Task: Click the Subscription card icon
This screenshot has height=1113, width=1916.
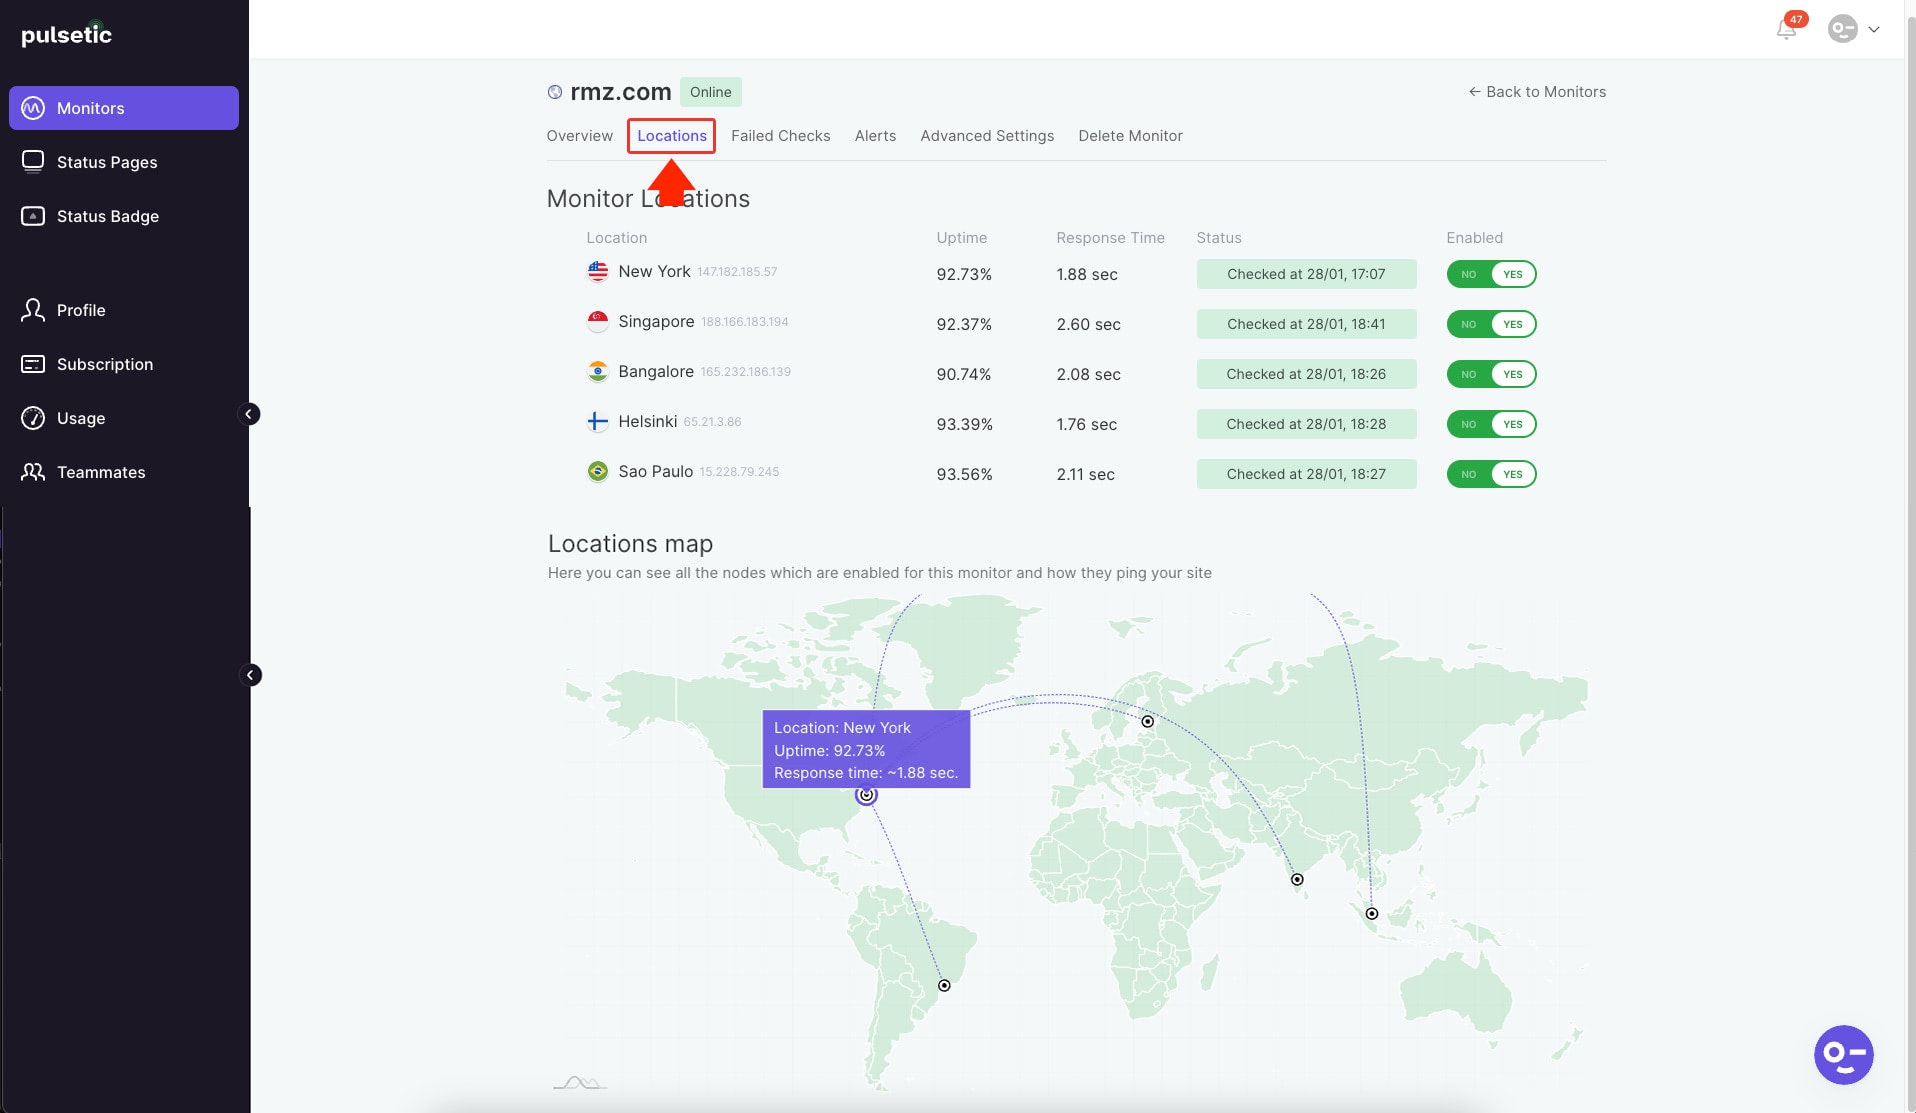Action: (33, 364)
